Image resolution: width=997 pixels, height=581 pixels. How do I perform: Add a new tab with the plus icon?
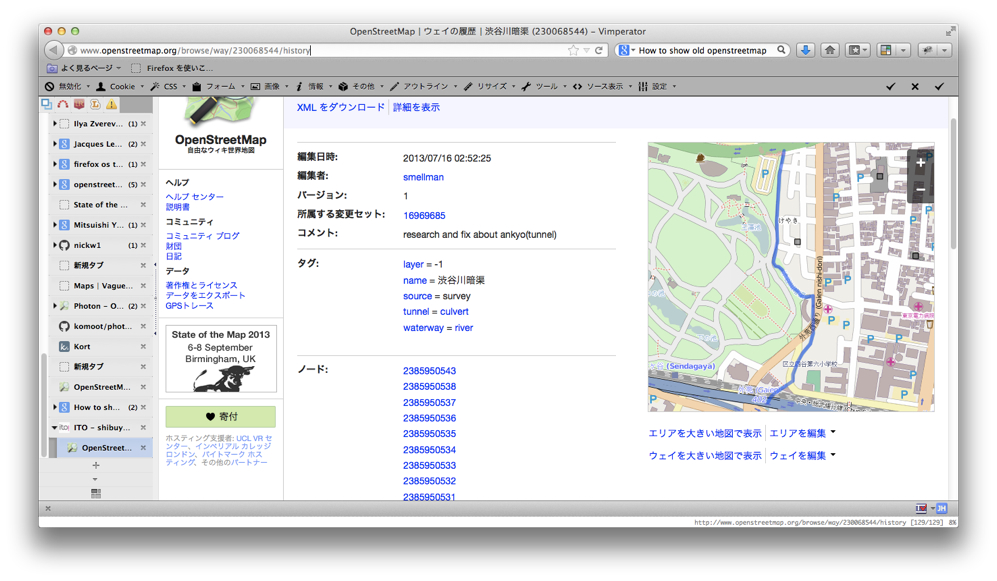point(96,465)
